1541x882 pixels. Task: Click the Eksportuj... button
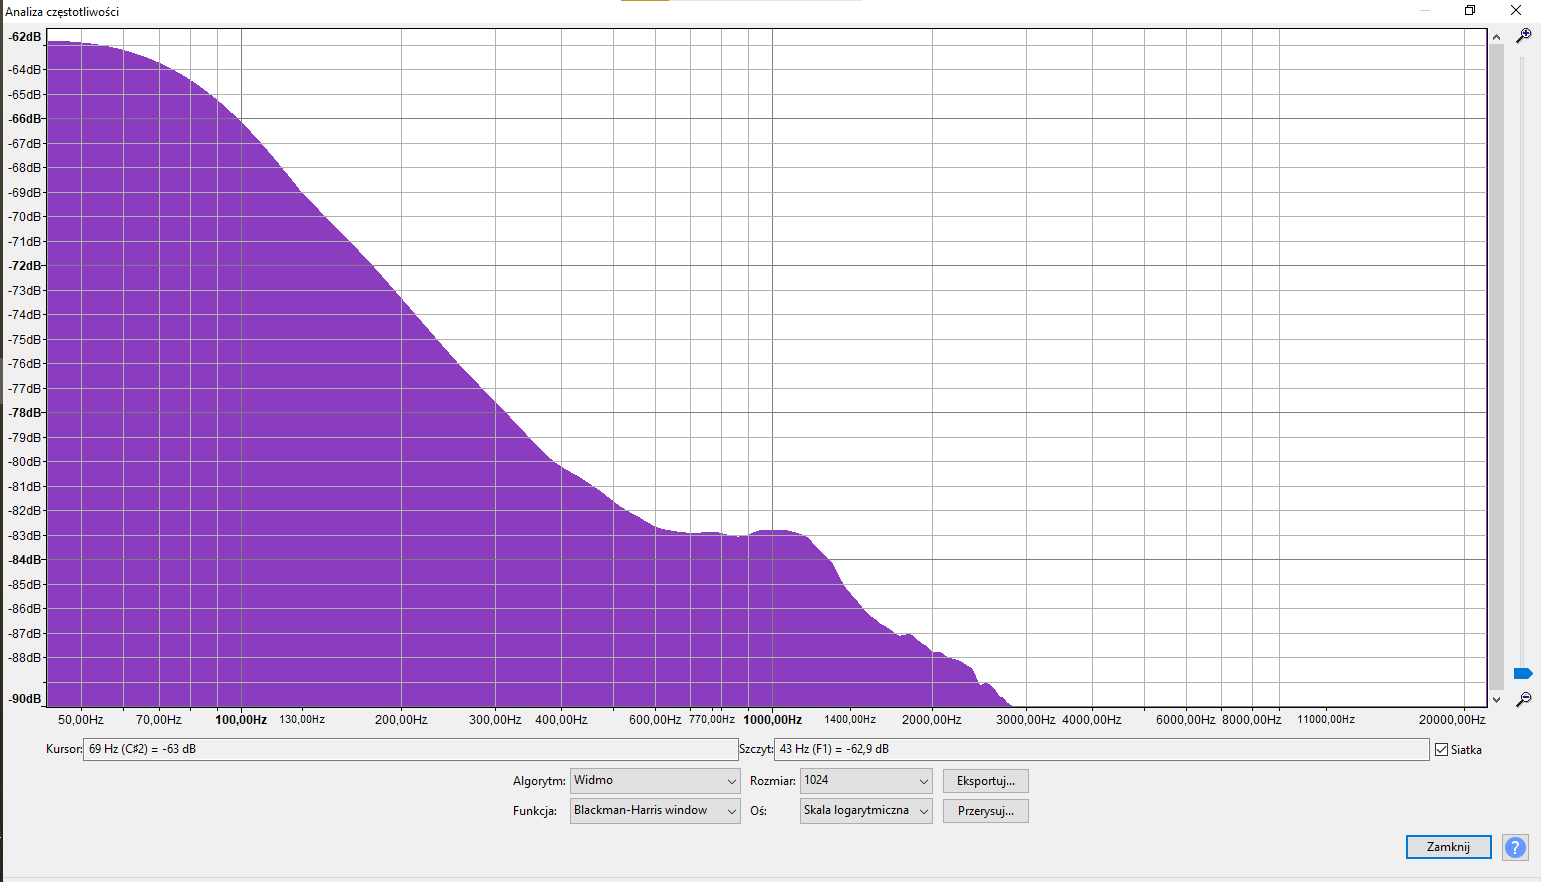point(985,781)
